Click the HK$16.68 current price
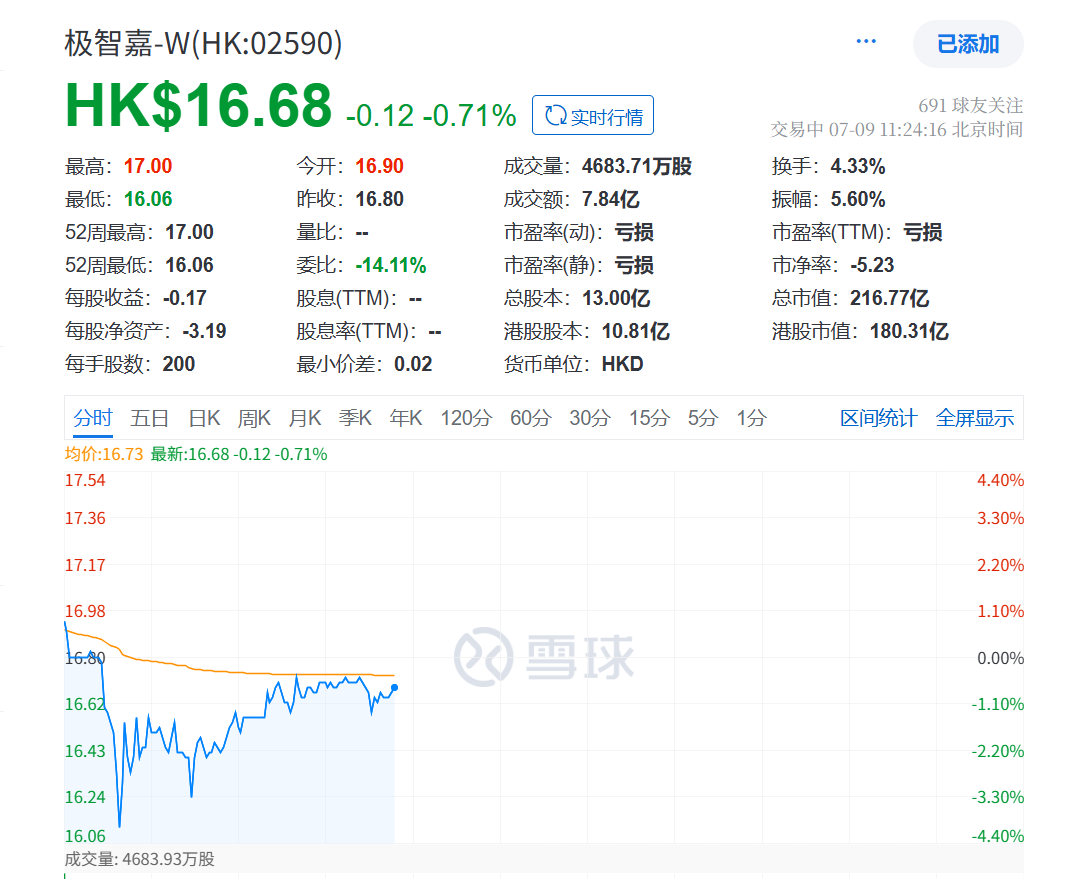Viewport: 1065px width, 879px height. tap(198, 105)
